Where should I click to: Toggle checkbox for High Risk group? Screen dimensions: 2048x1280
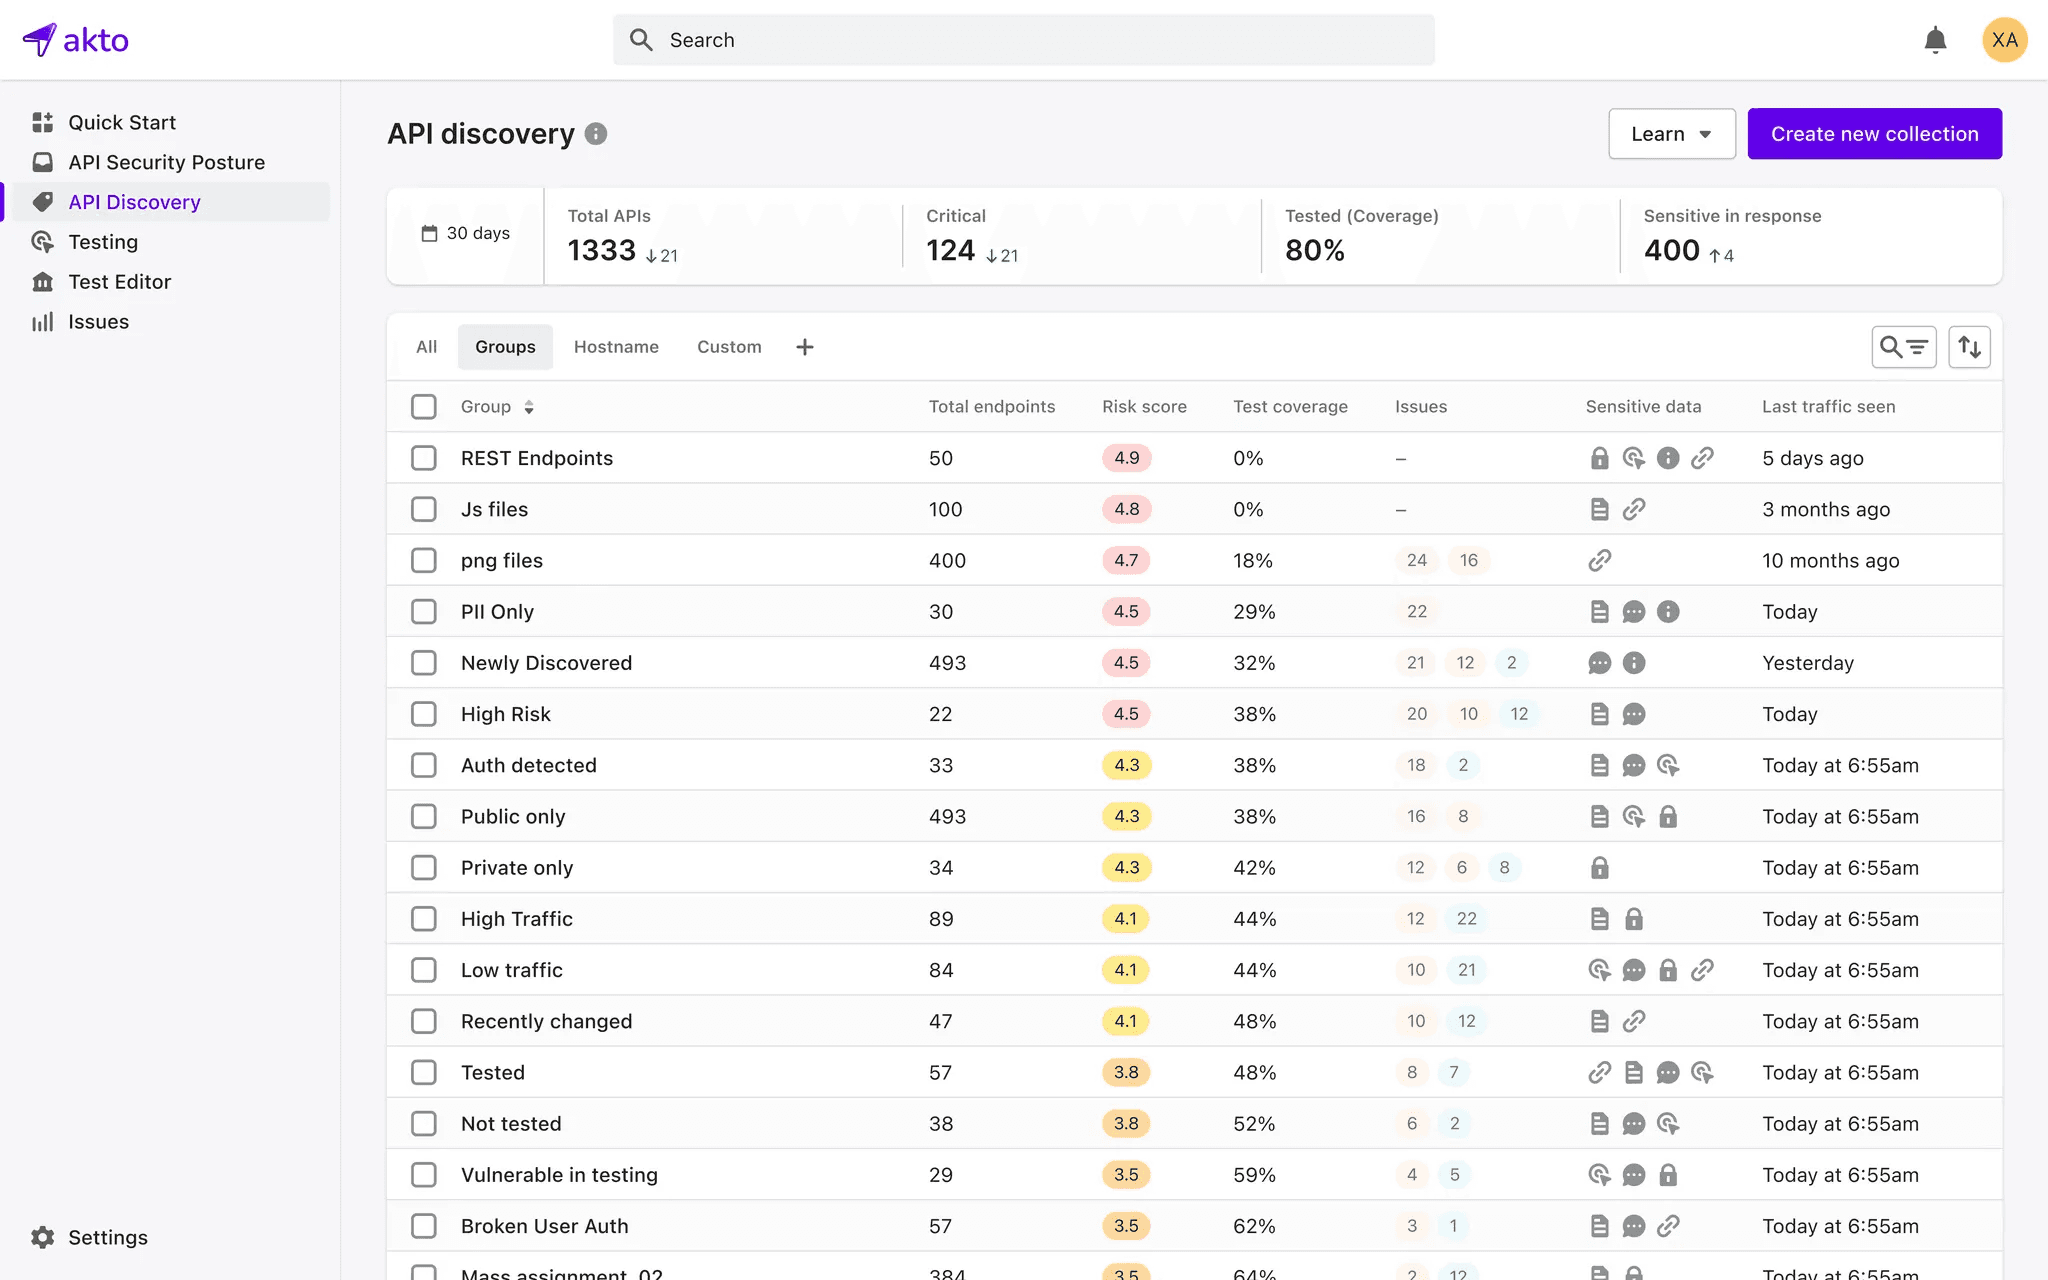tap(423, 714)
